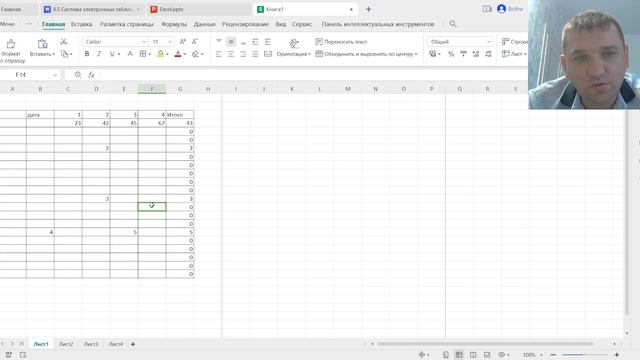Click the Format Painter icon
Image resolution: width=640 pixels, height=360 pixels.
[11, 44]
